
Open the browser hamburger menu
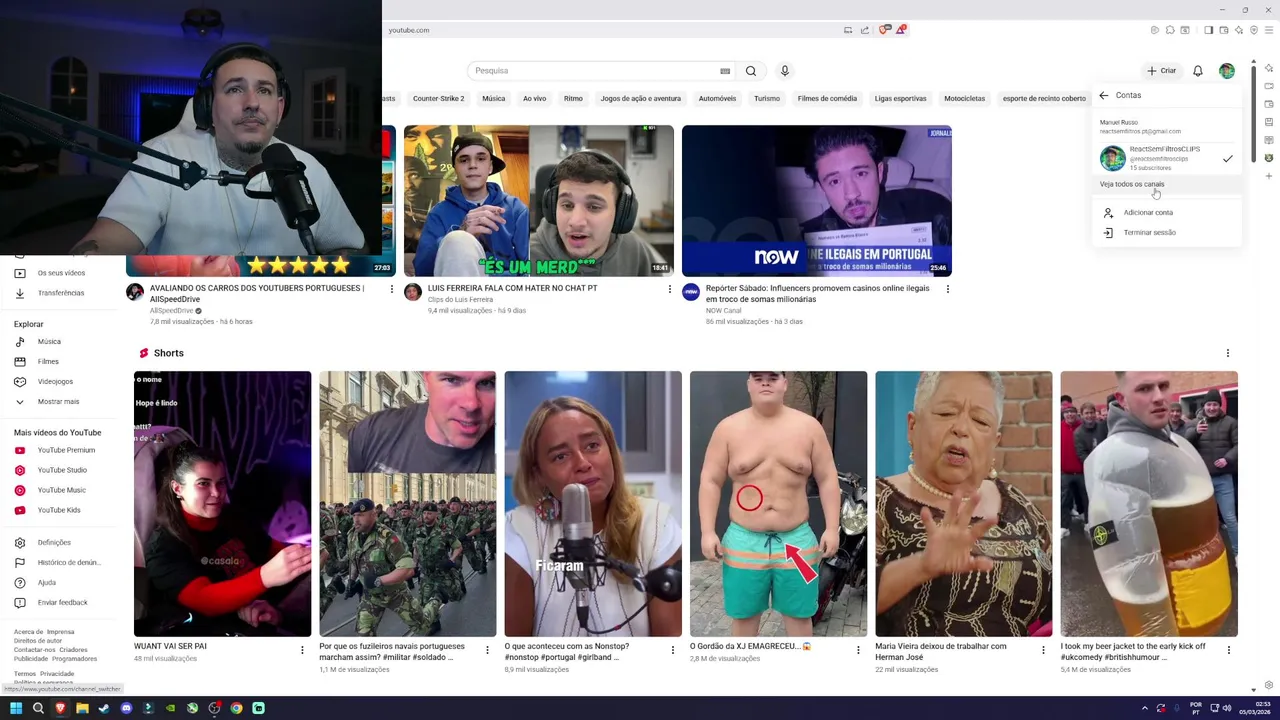1268,30
